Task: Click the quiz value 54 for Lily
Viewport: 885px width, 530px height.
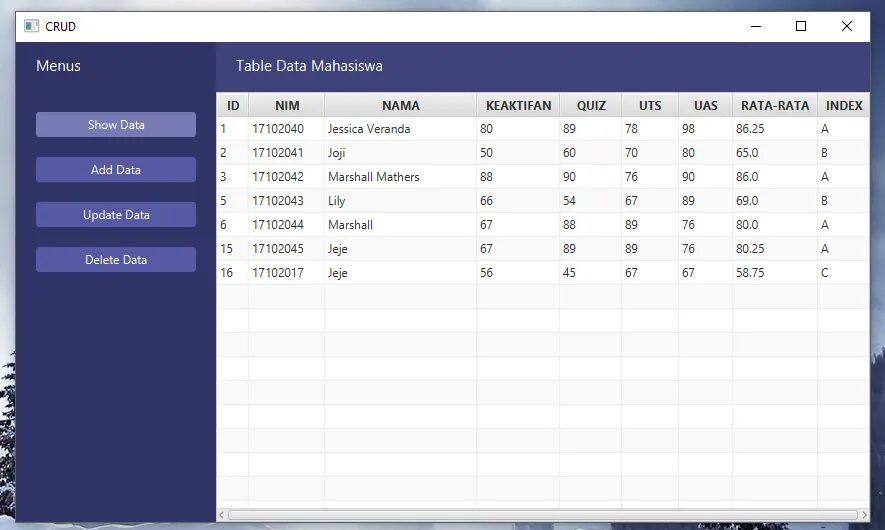Action: (591, 201)
